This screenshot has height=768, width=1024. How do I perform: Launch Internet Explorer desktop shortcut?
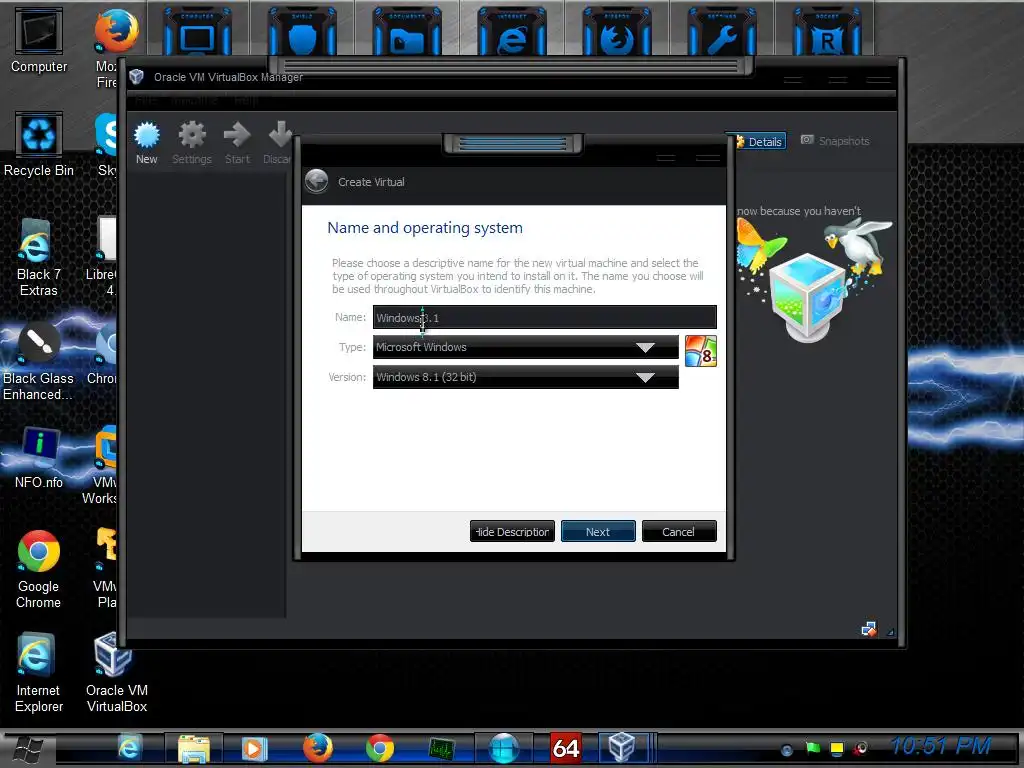39,673
